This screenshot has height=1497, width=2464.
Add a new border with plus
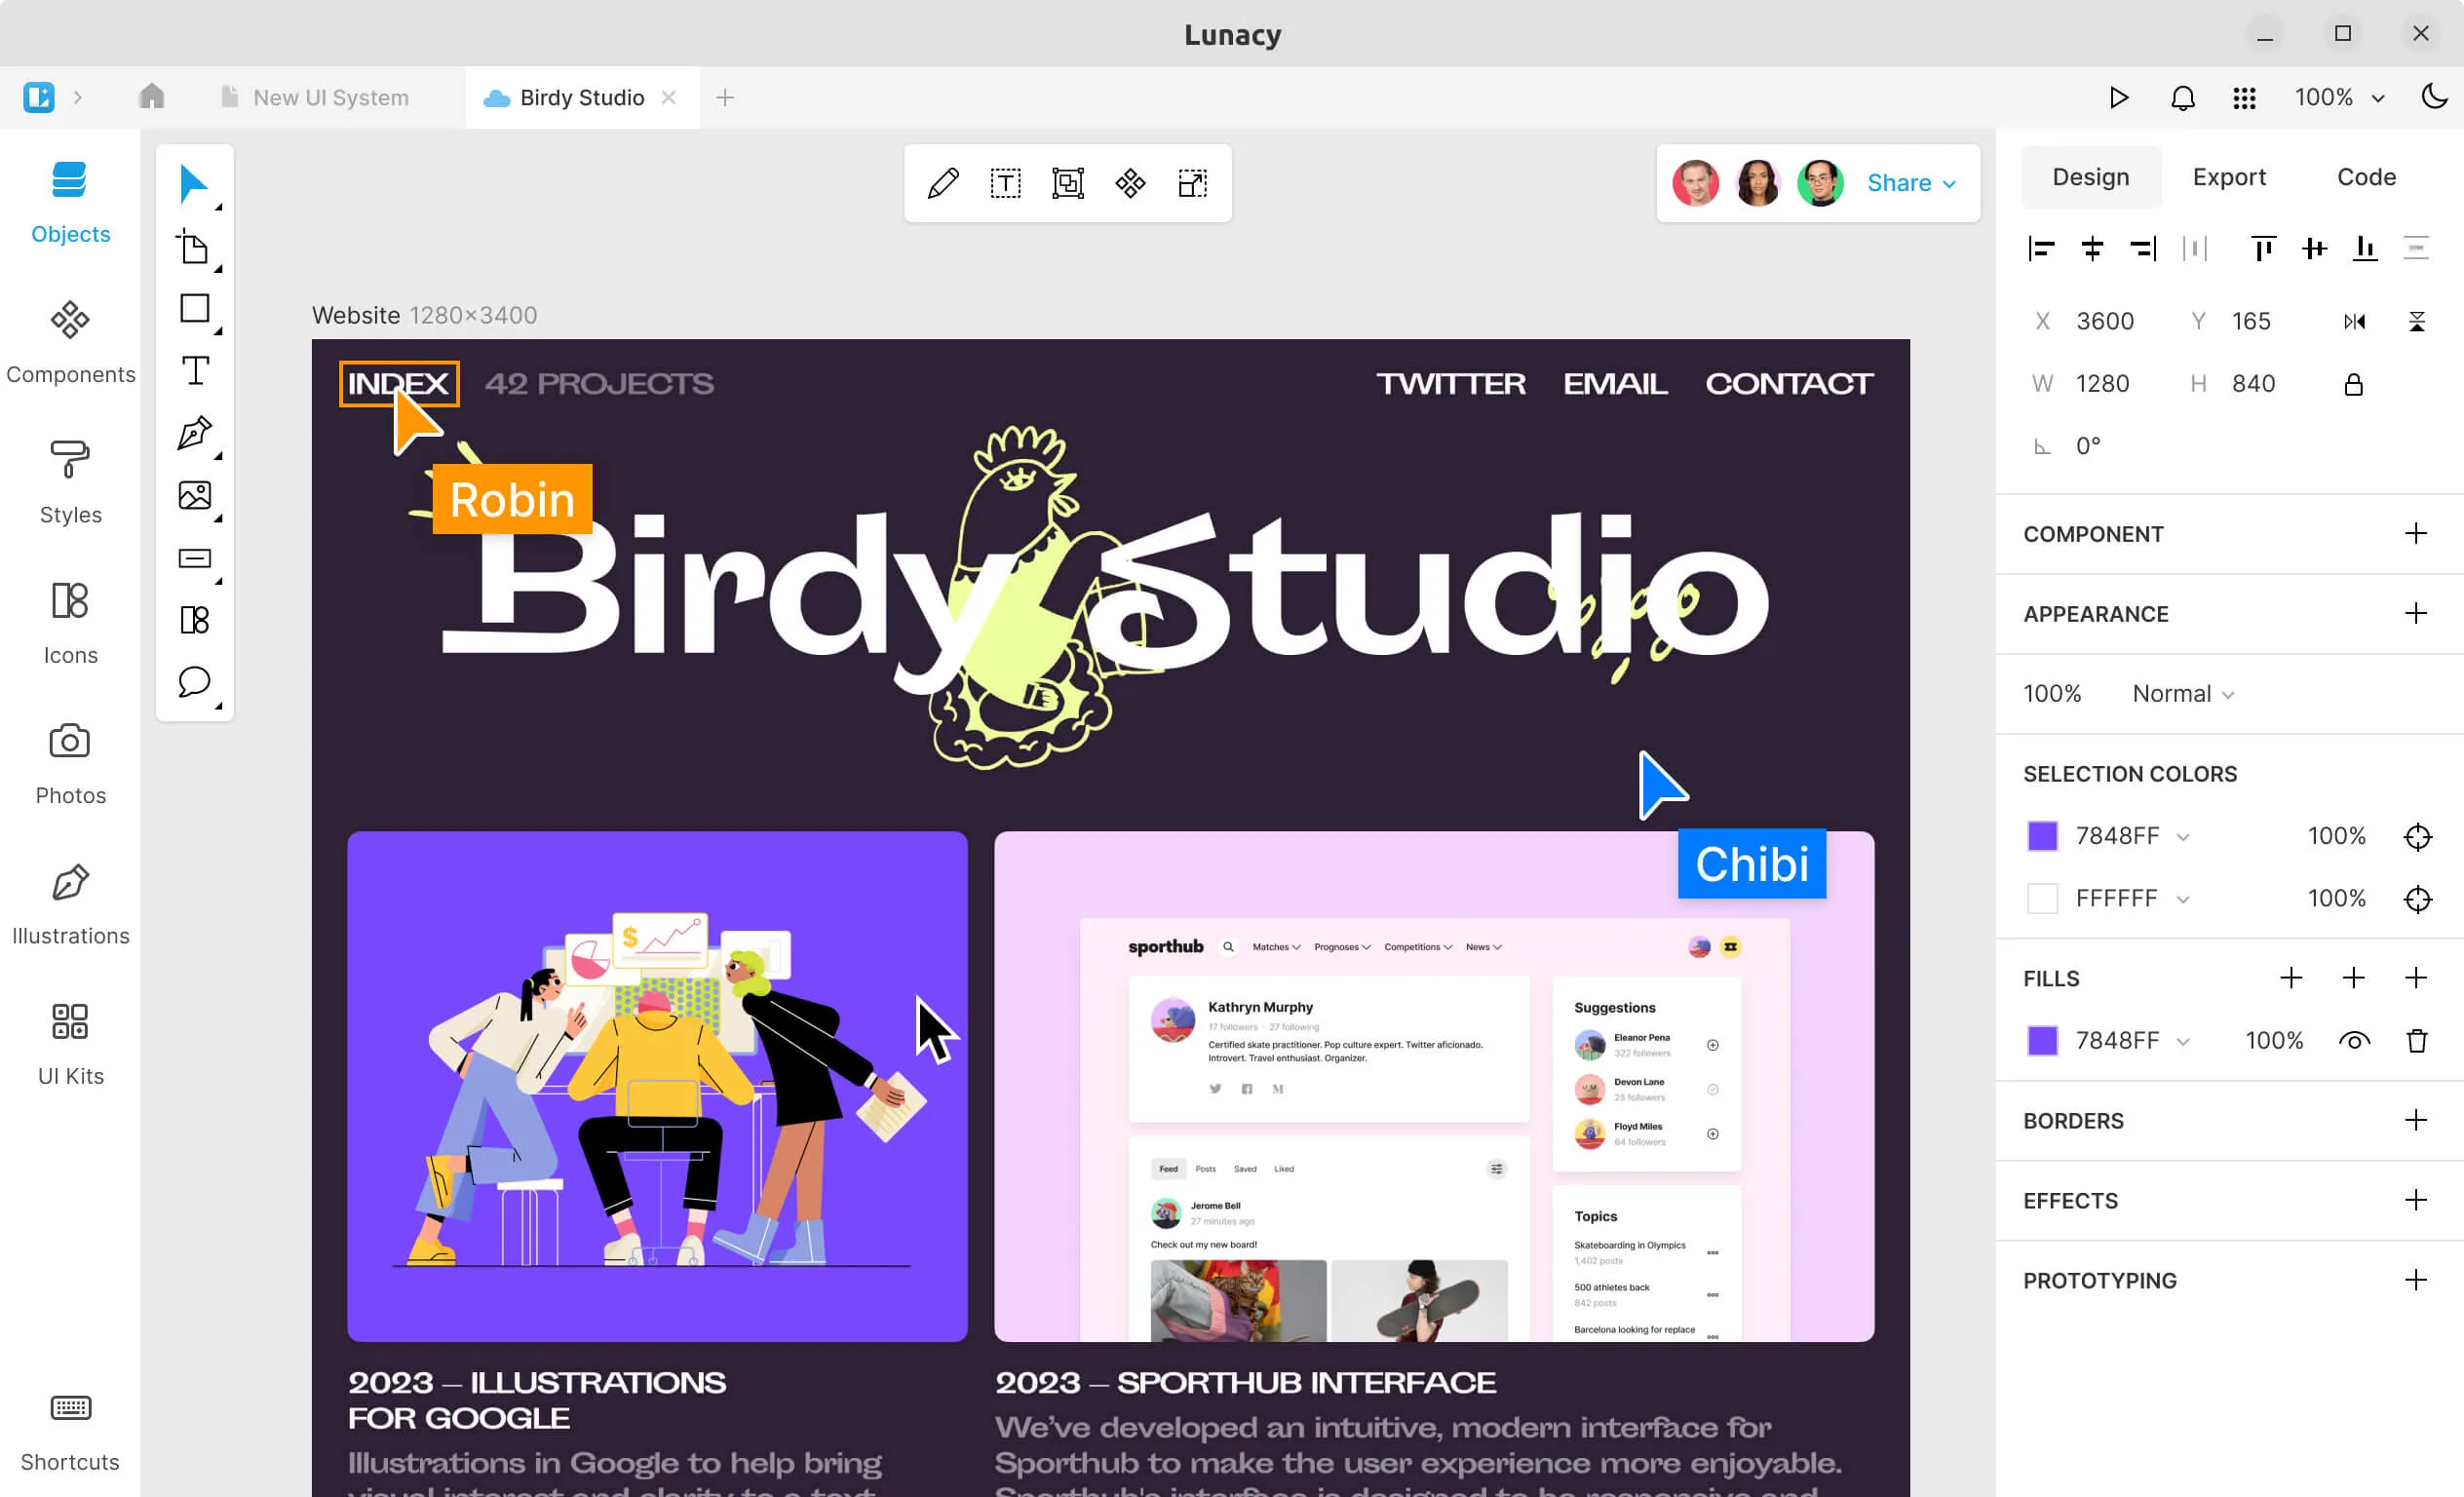2415,1120
